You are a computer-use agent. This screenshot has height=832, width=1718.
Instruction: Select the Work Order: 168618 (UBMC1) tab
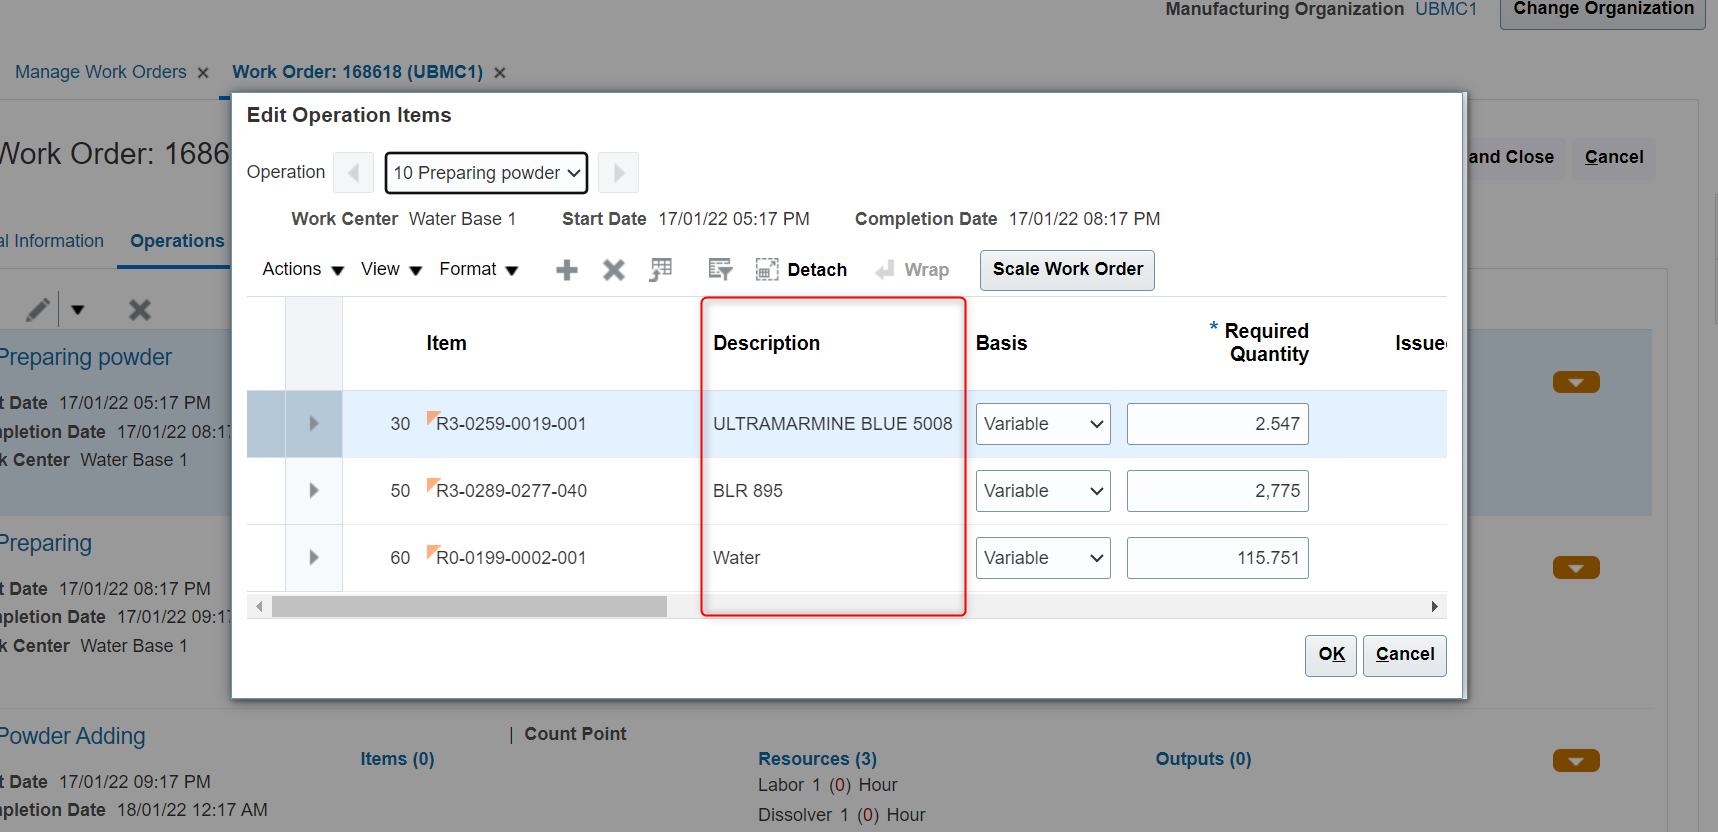(358, 72)
